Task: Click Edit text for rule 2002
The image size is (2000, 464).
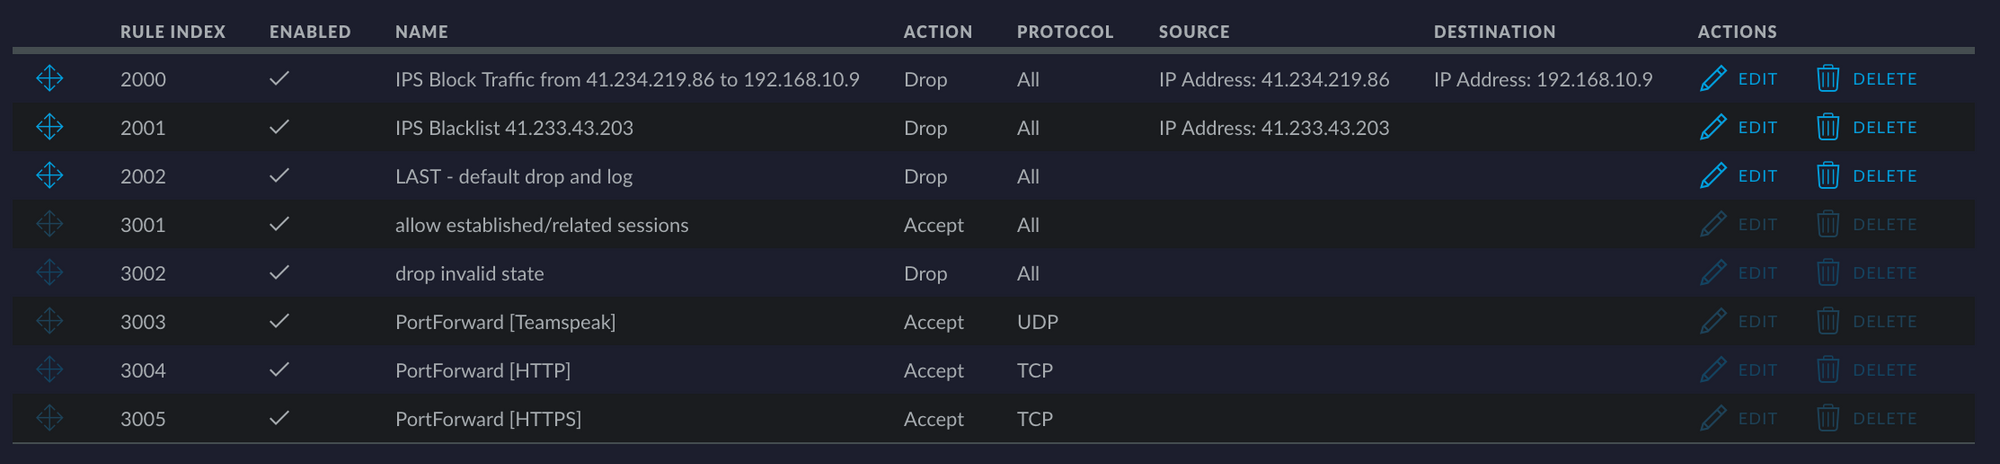Action: [1757, 176]
